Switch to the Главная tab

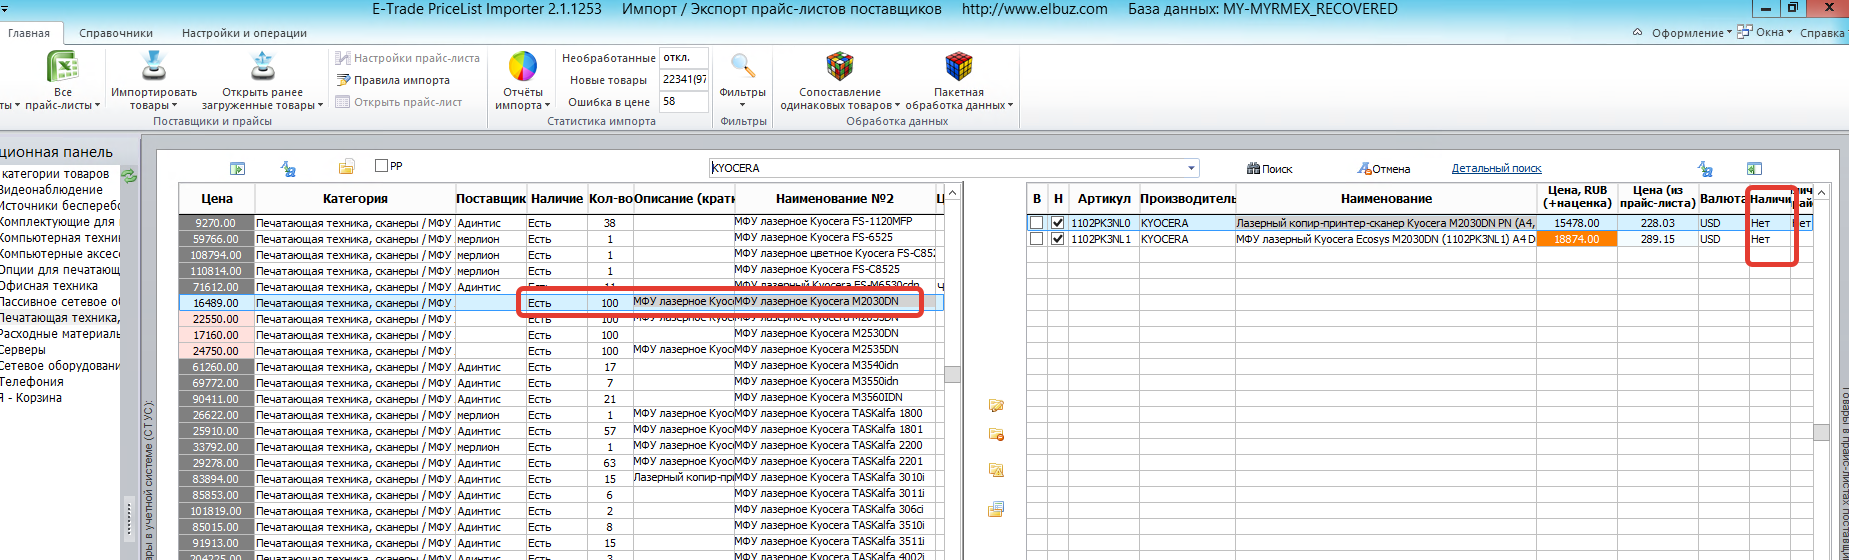pos(29,33)
